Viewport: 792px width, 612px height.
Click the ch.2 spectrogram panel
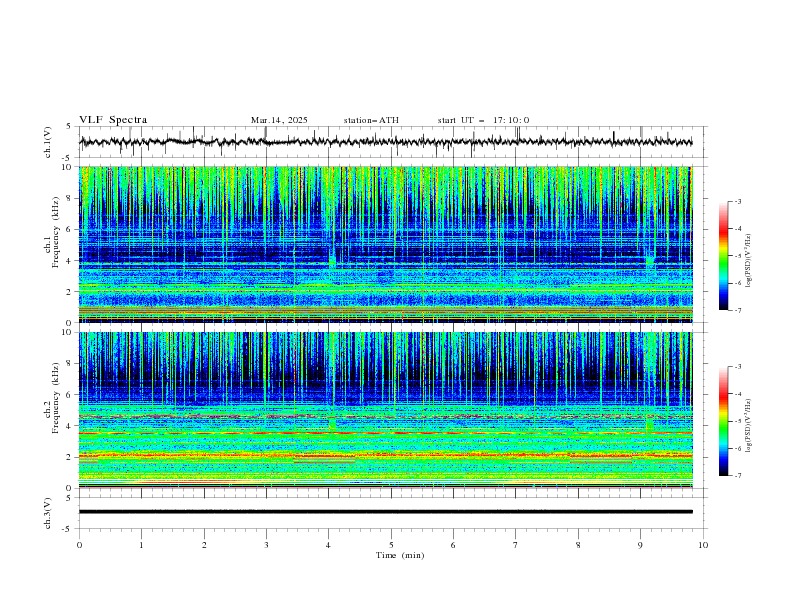click(385, 410)
